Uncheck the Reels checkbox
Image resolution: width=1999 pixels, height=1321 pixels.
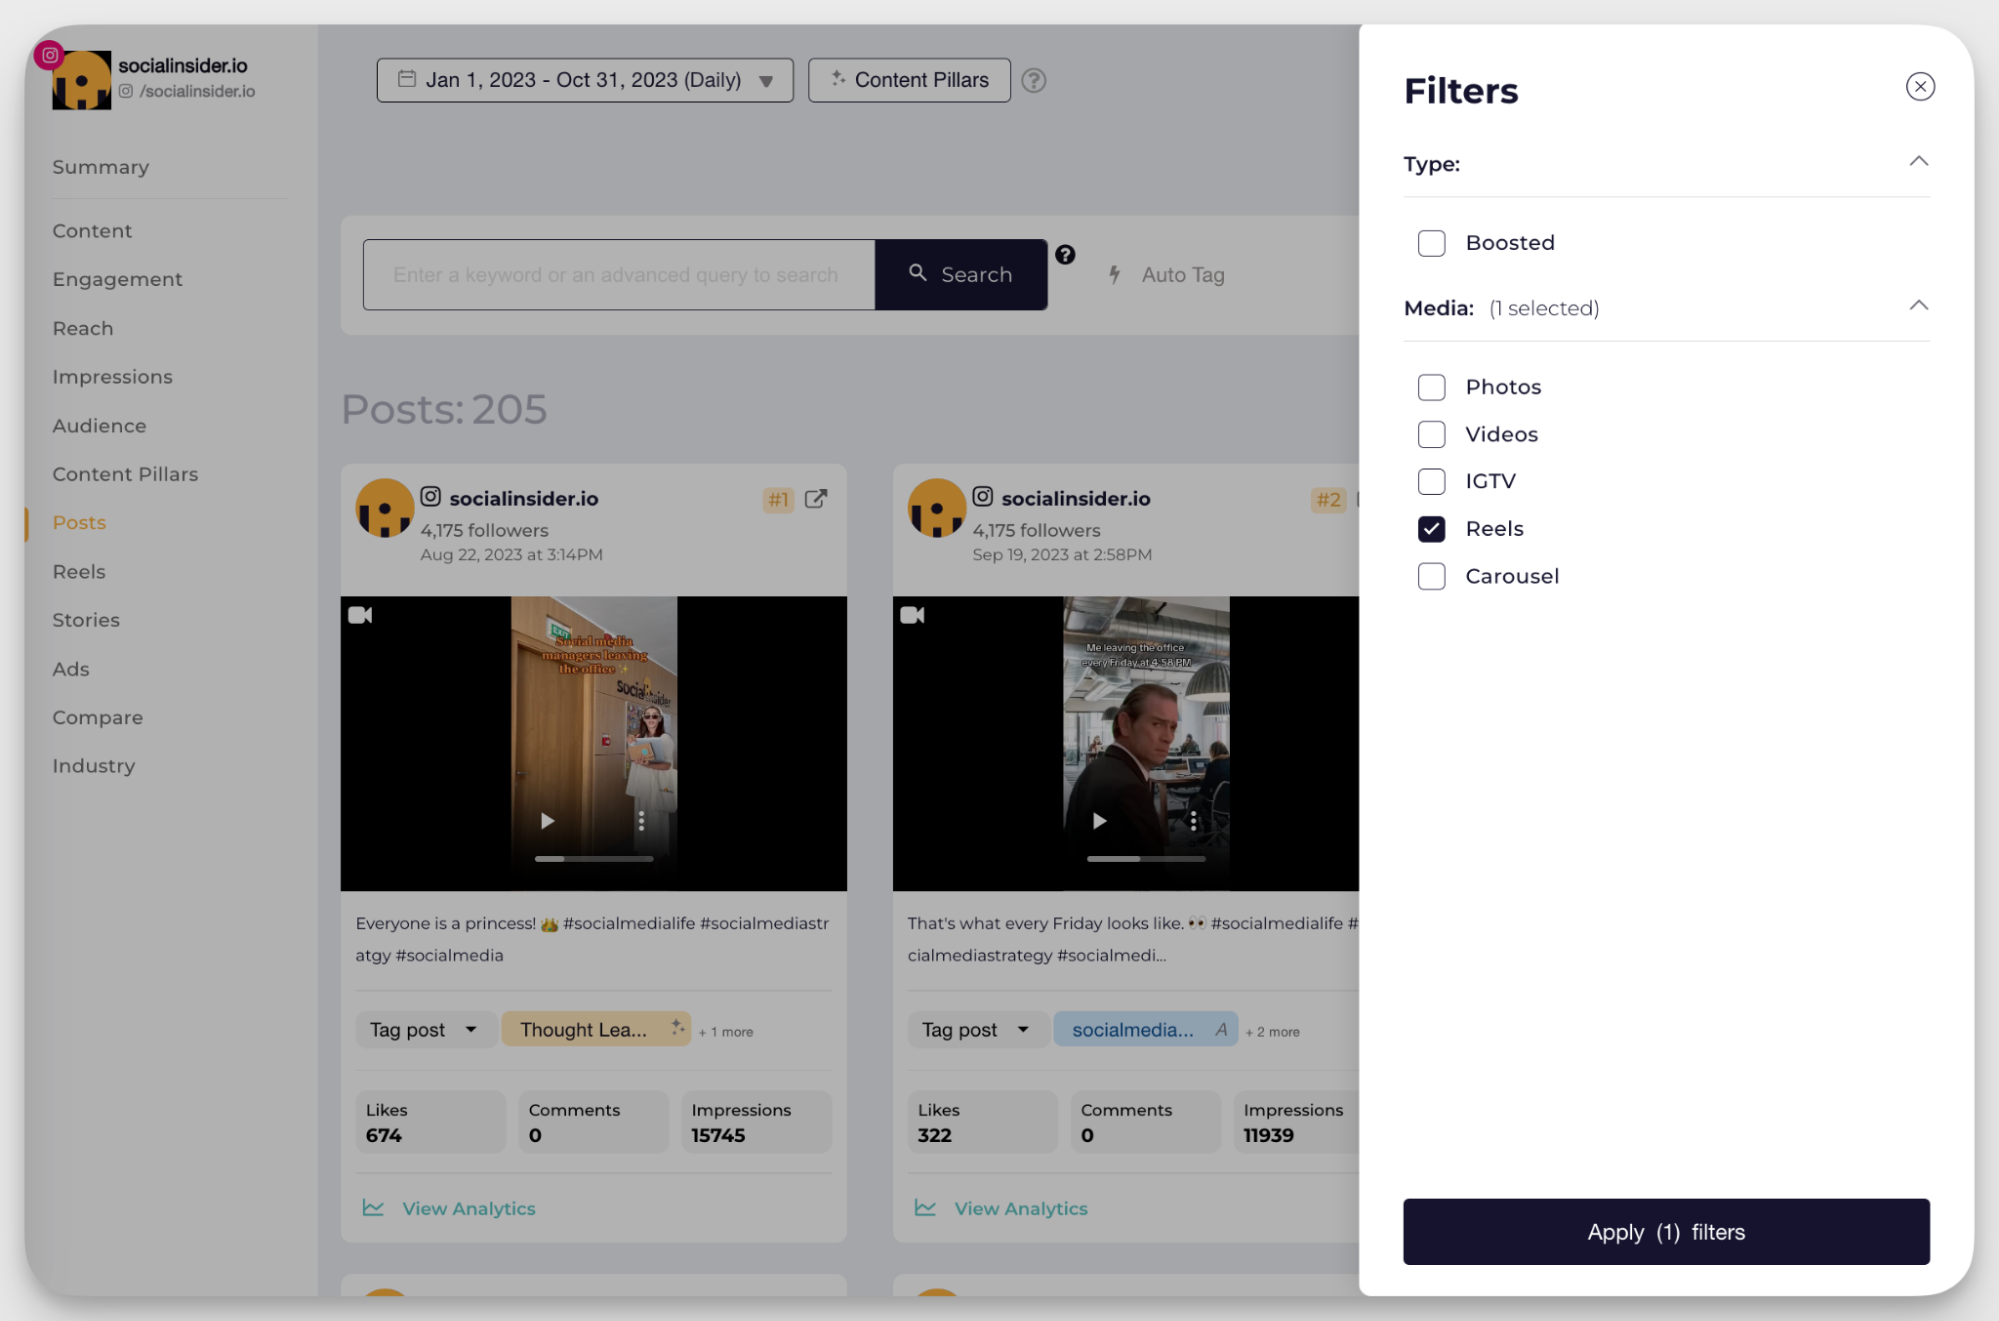[1431, 529]
